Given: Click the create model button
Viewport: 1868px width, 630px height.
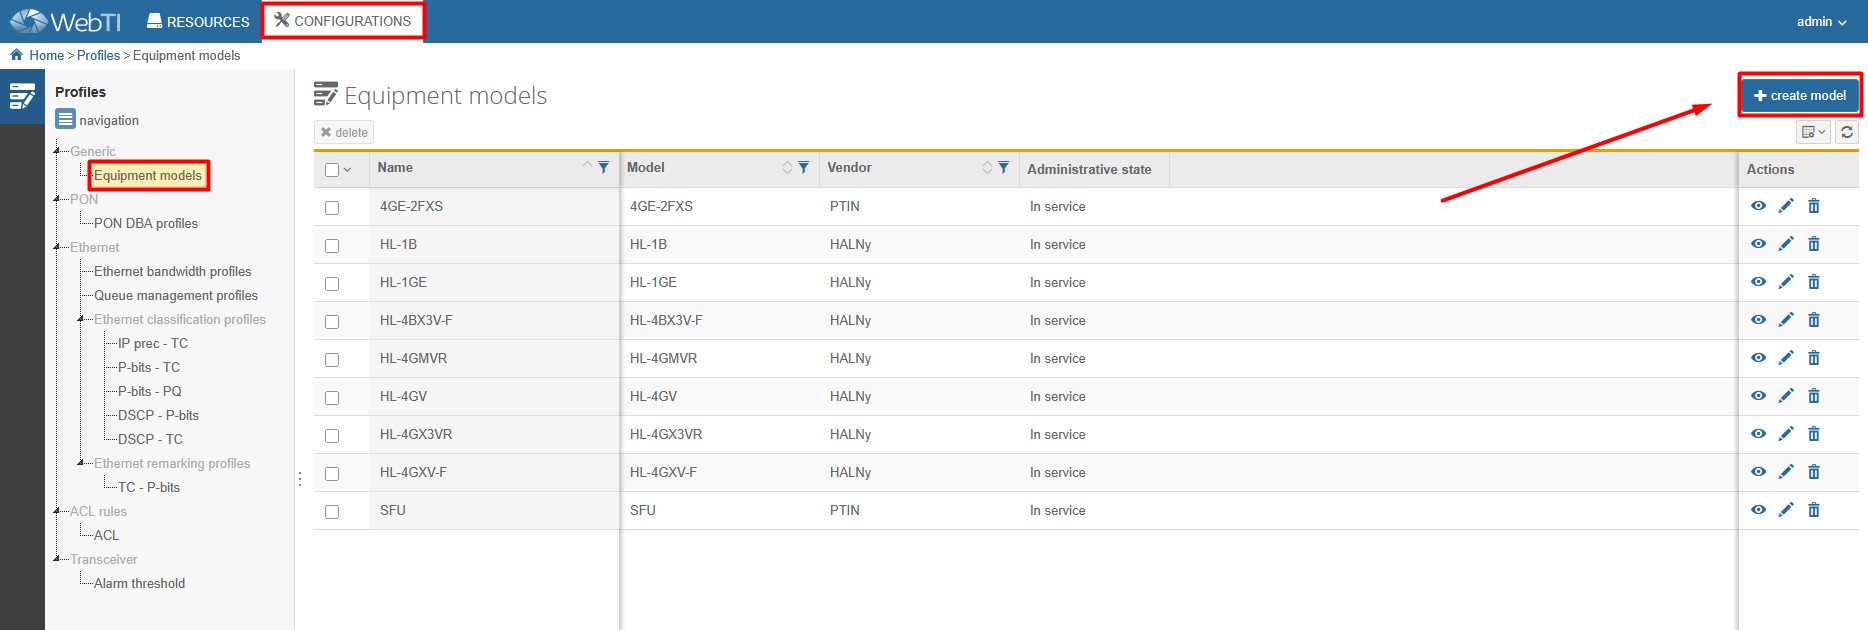Looking at the screenshot, I should [1799, 96].
